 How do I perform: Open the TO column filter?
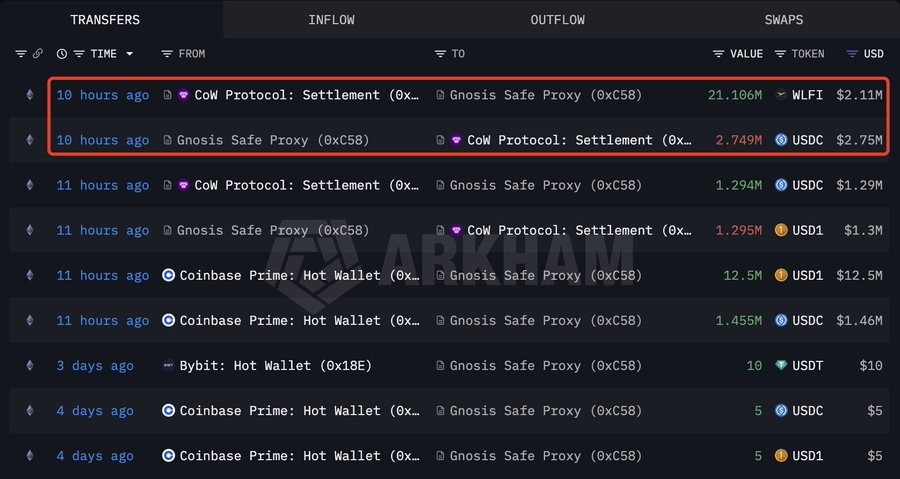tap(441, 54)
